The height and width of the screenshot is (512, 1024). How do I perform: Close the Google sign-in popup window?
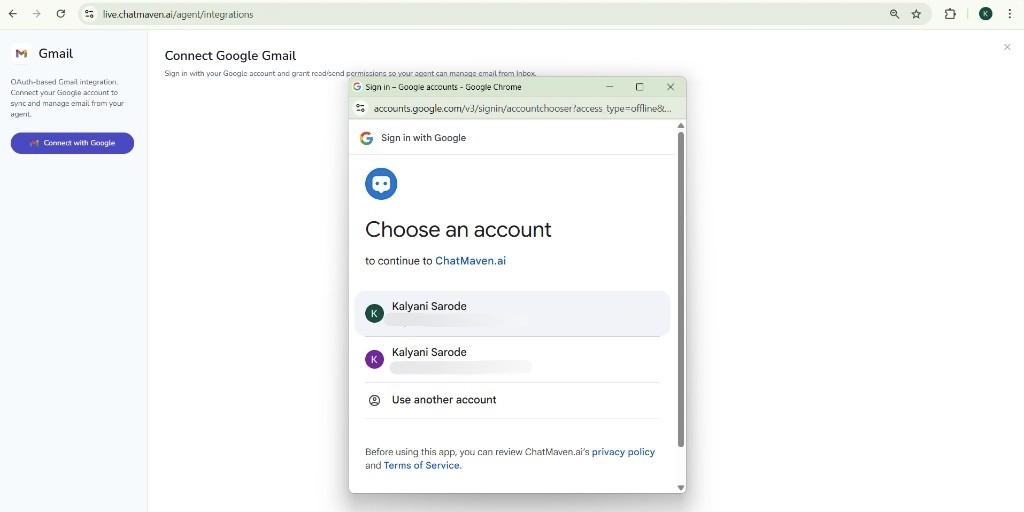(x=670, y=87)
